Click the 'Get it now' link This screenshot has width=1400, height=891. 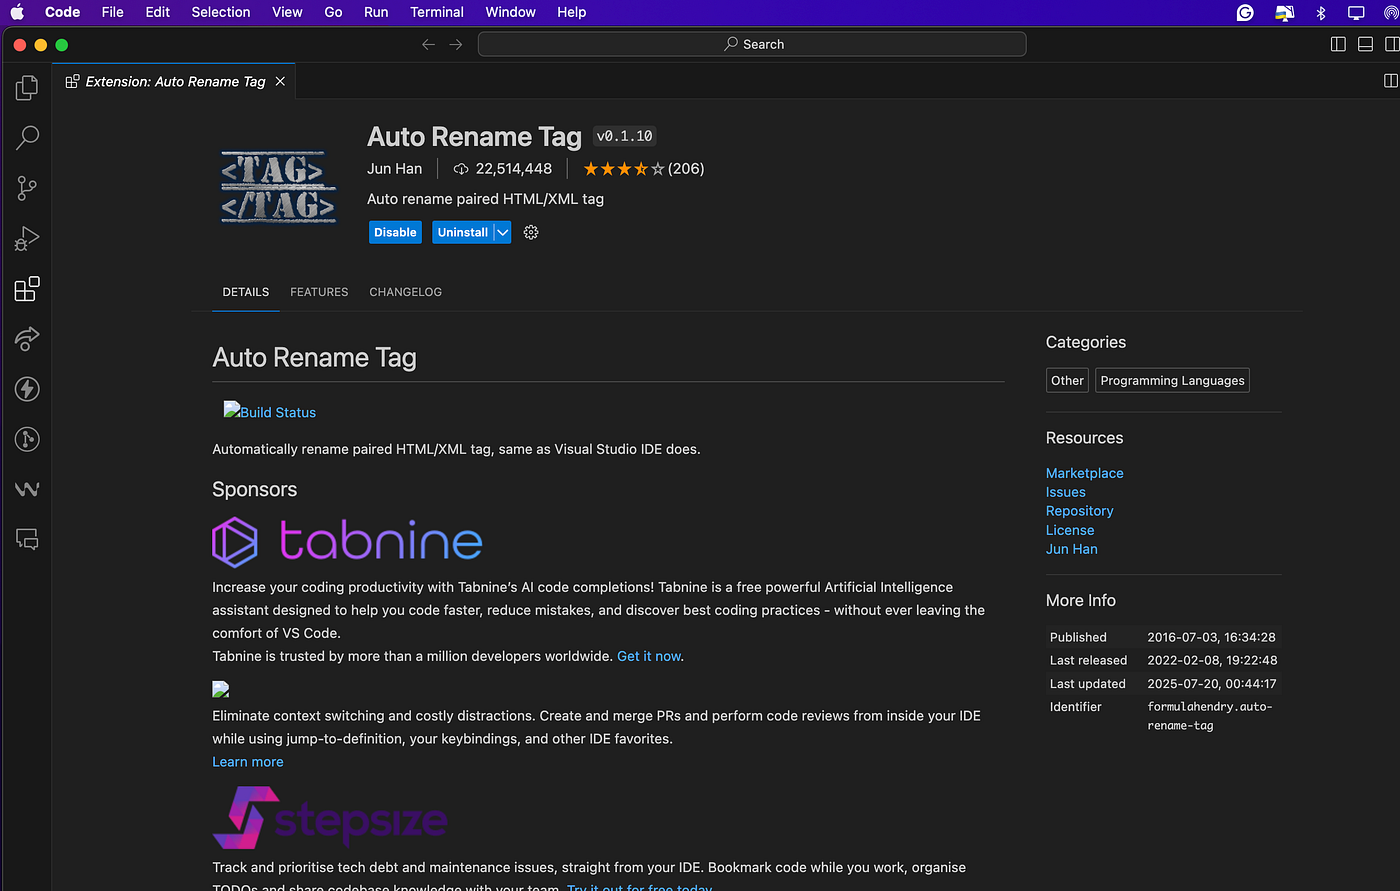pos(649,656)
